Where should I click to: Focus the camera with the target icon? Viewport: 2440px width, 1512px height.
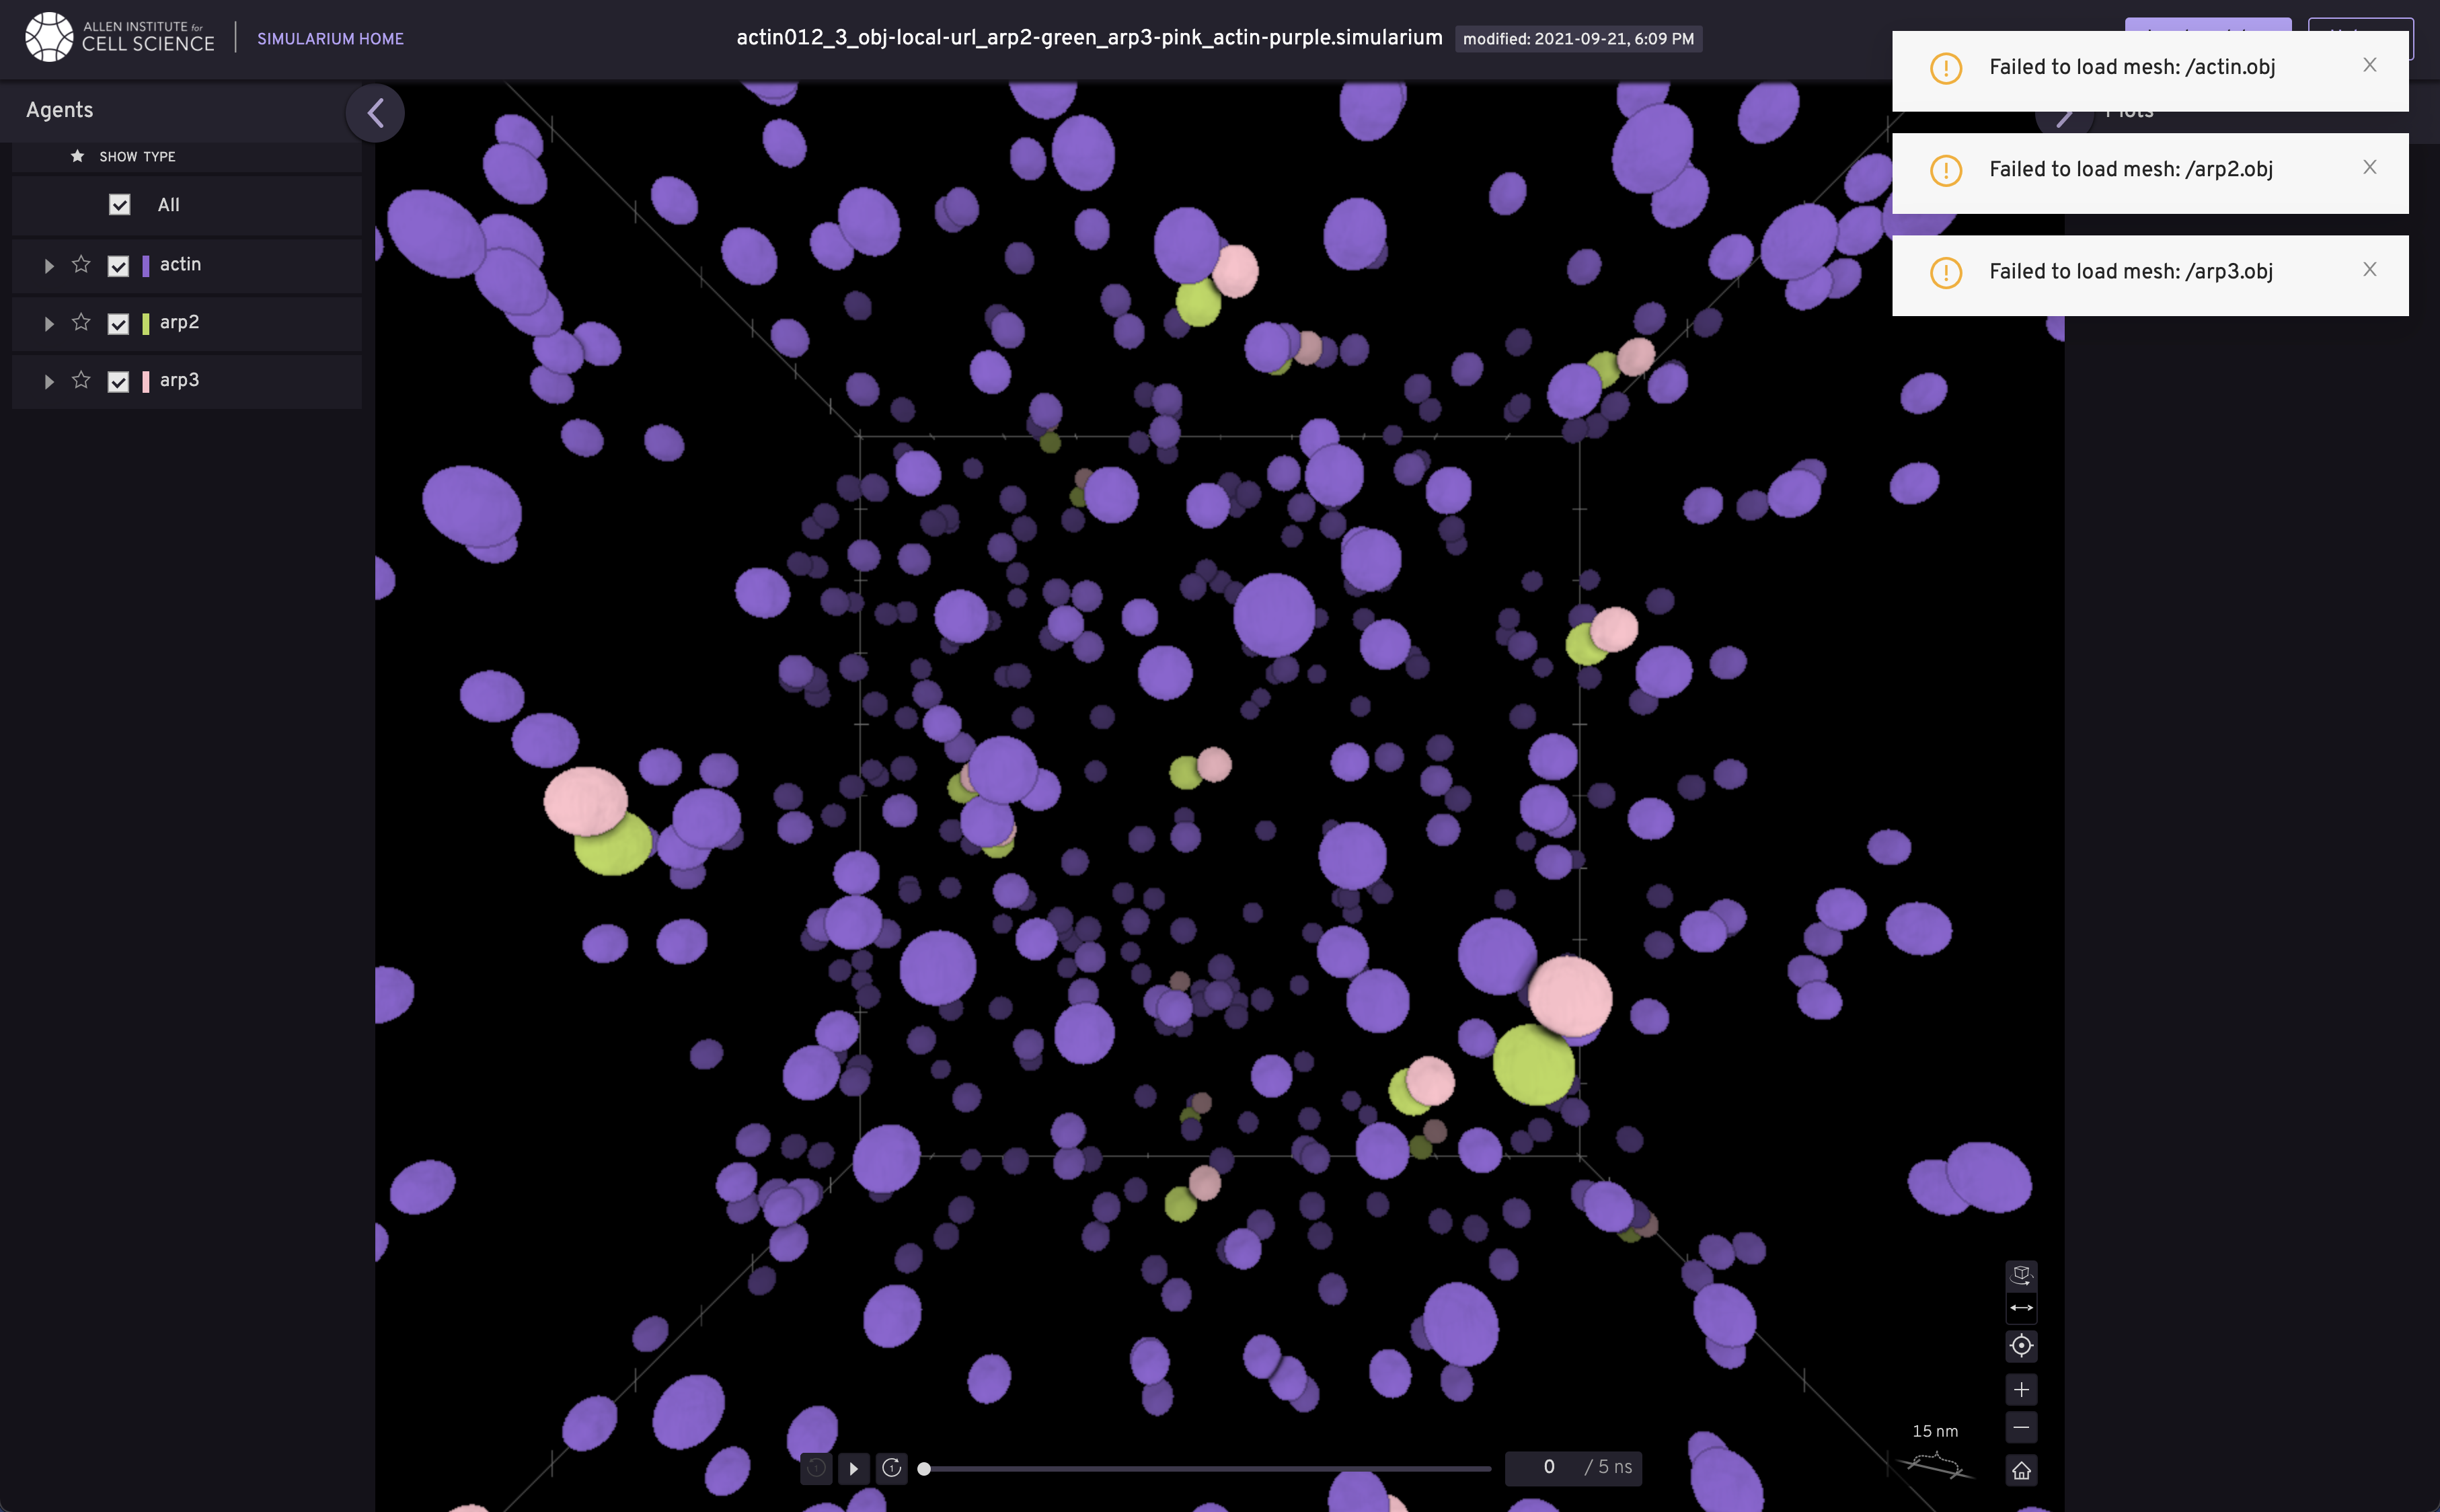pos(2021,1346)
